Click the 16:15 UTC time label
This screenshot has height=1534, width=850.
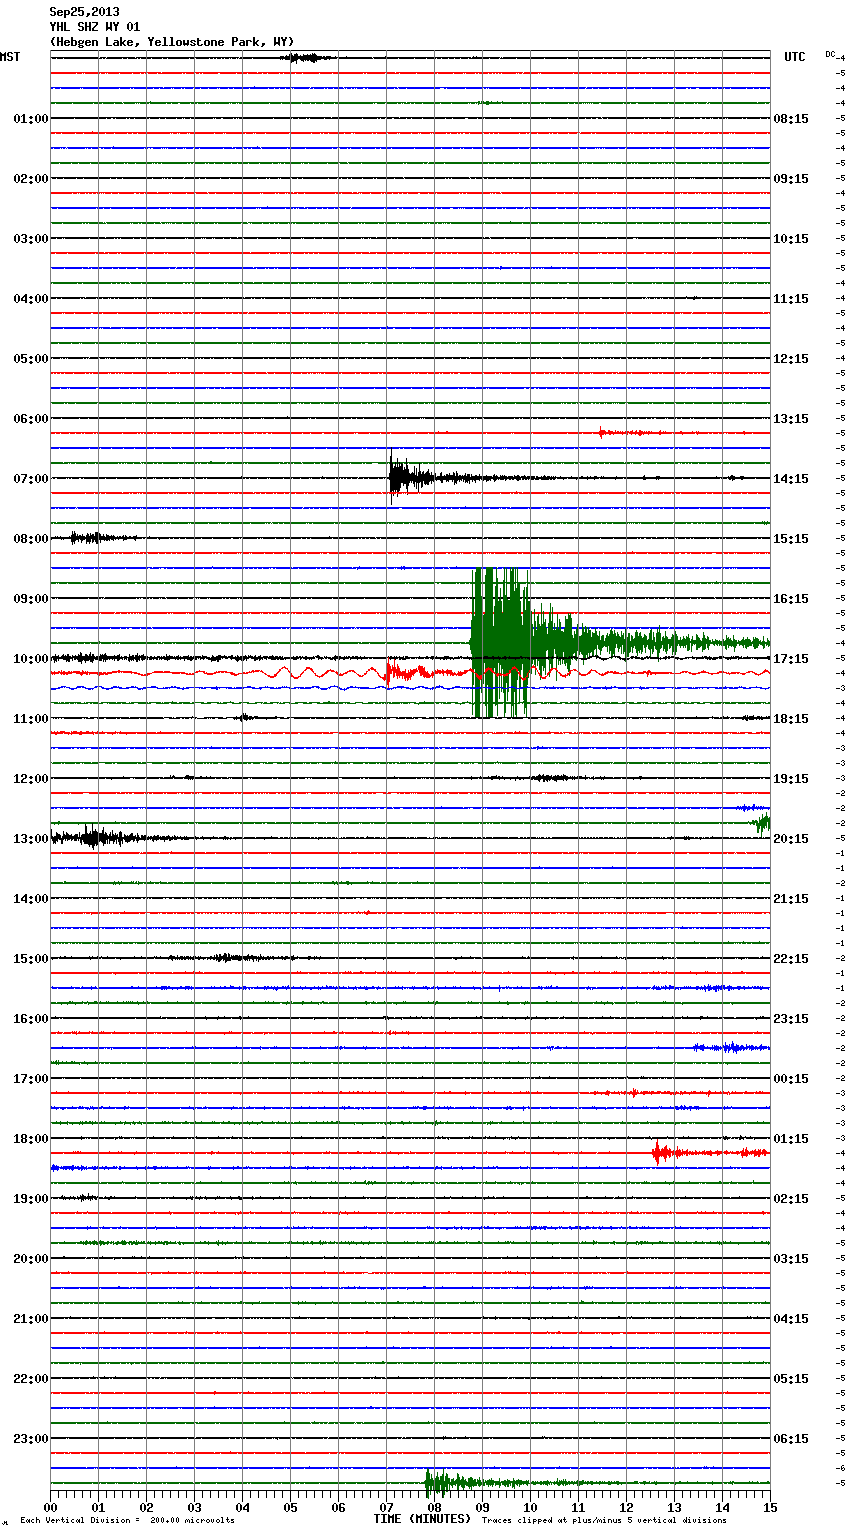(x=791, y=599)
